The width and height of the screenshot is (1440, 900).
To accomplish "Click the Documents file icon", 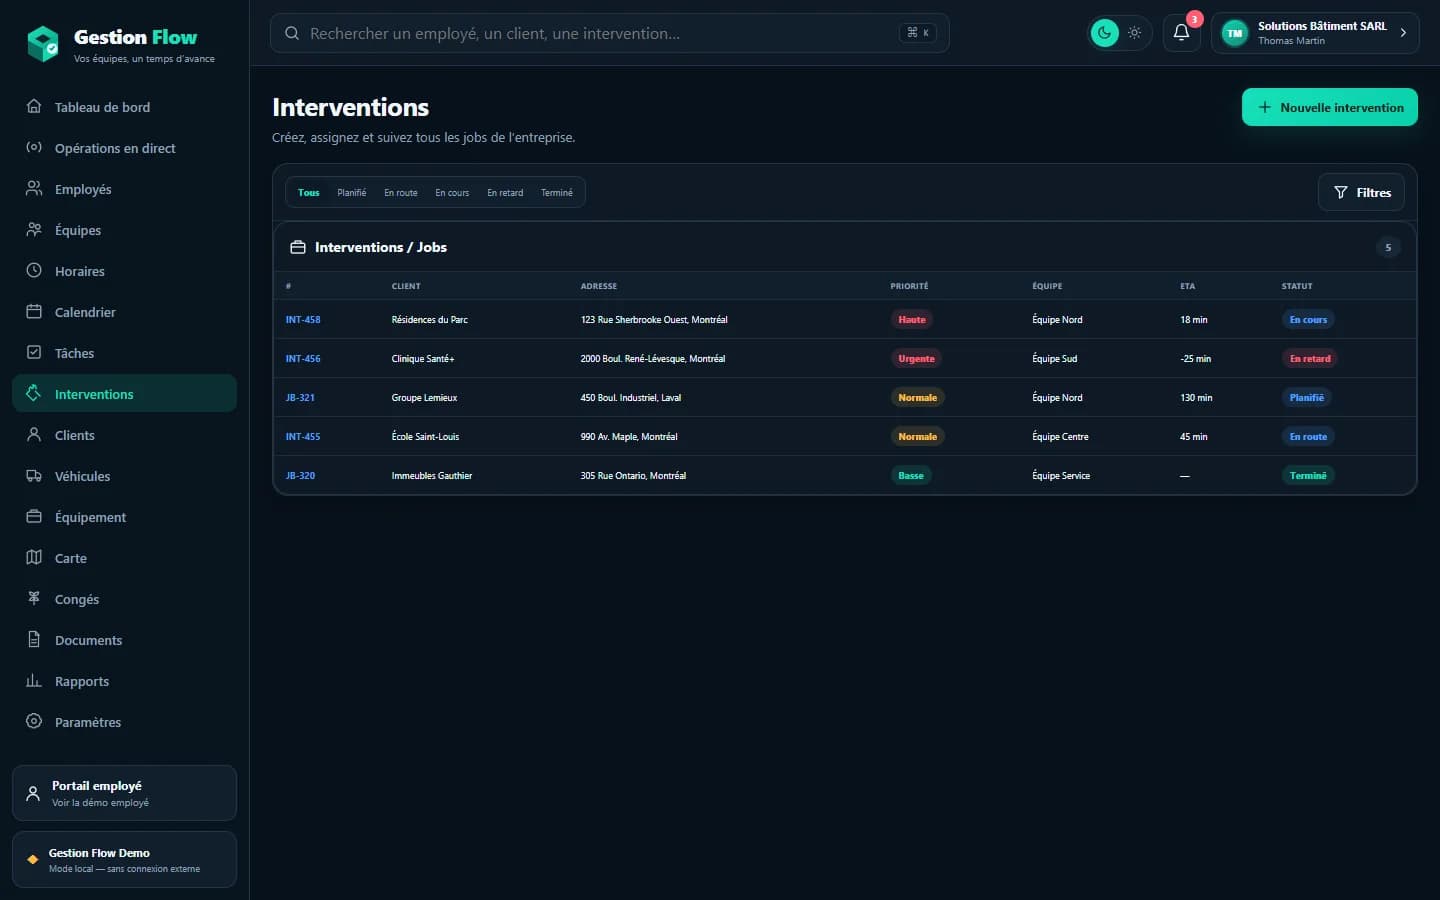I will [x=34, y=639].
